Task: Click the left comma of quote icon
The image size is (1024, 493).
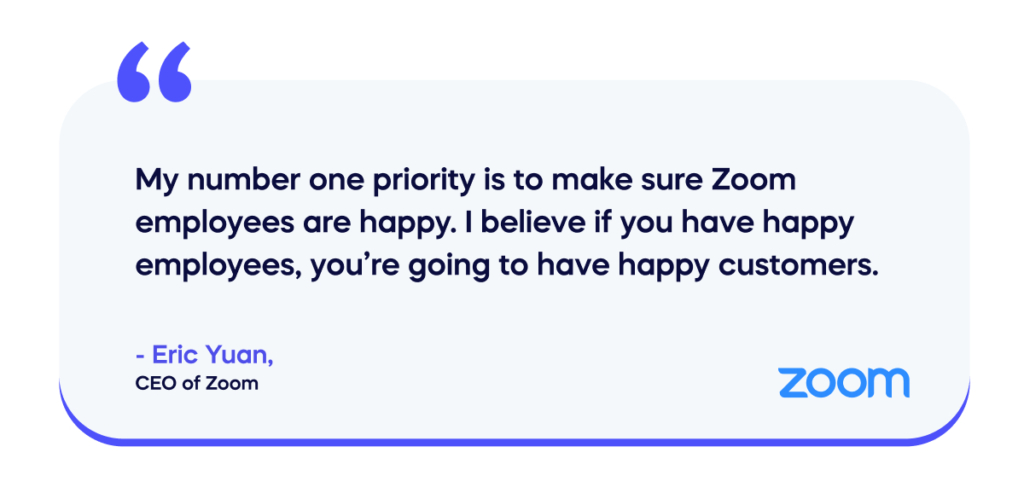Action: (x=134, y=72)
